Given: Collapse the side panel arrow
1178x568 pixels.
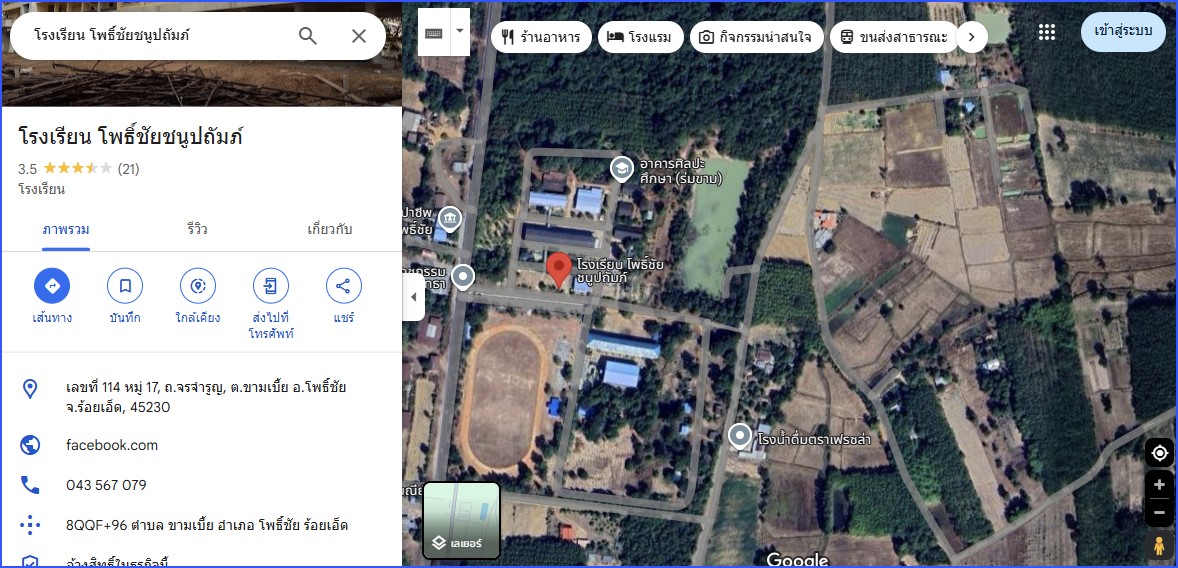Looking at the screenshot, I should (413, 297).
